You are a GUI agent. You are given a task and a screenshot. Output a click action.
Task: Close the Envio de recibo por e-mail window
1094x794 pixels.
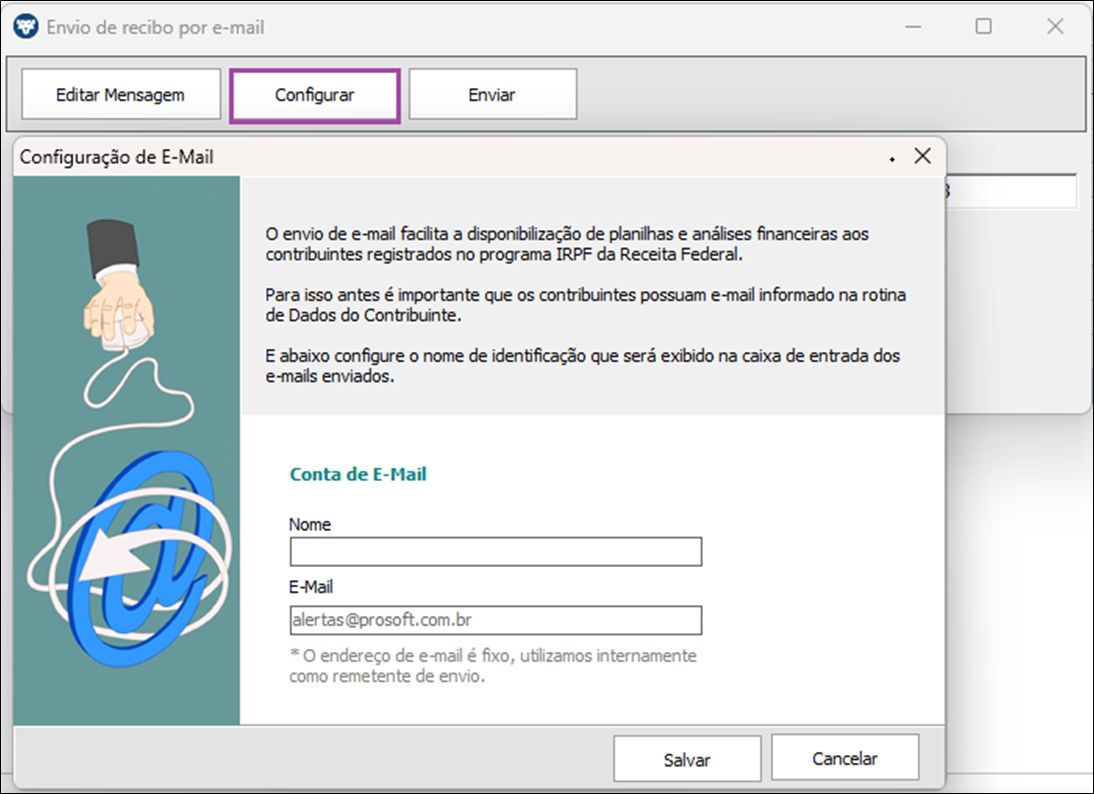tap(1055, 27)
